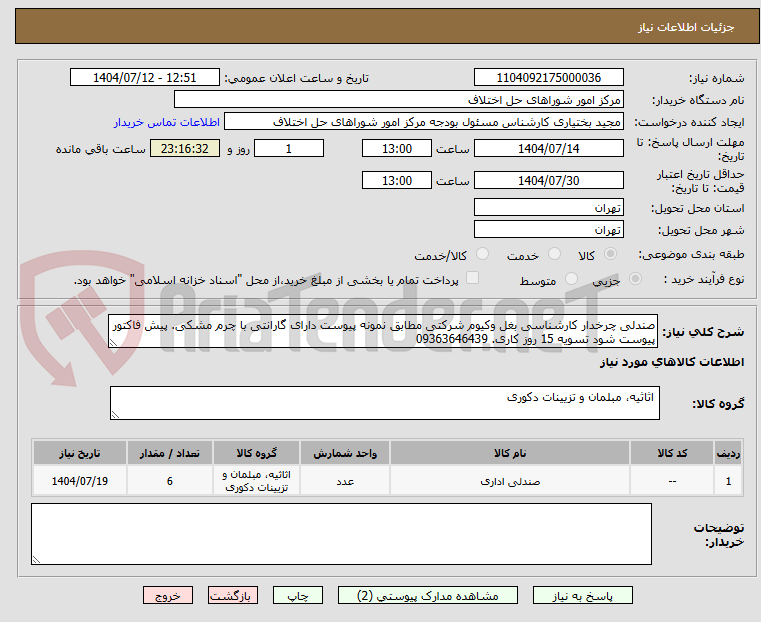Click the بازگشت back button

point(233,595)
